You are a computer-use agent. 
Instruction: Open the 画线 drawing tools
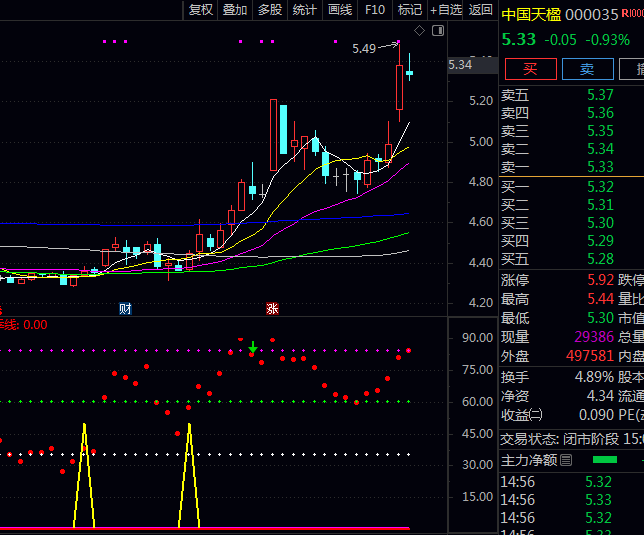[340, 10]
